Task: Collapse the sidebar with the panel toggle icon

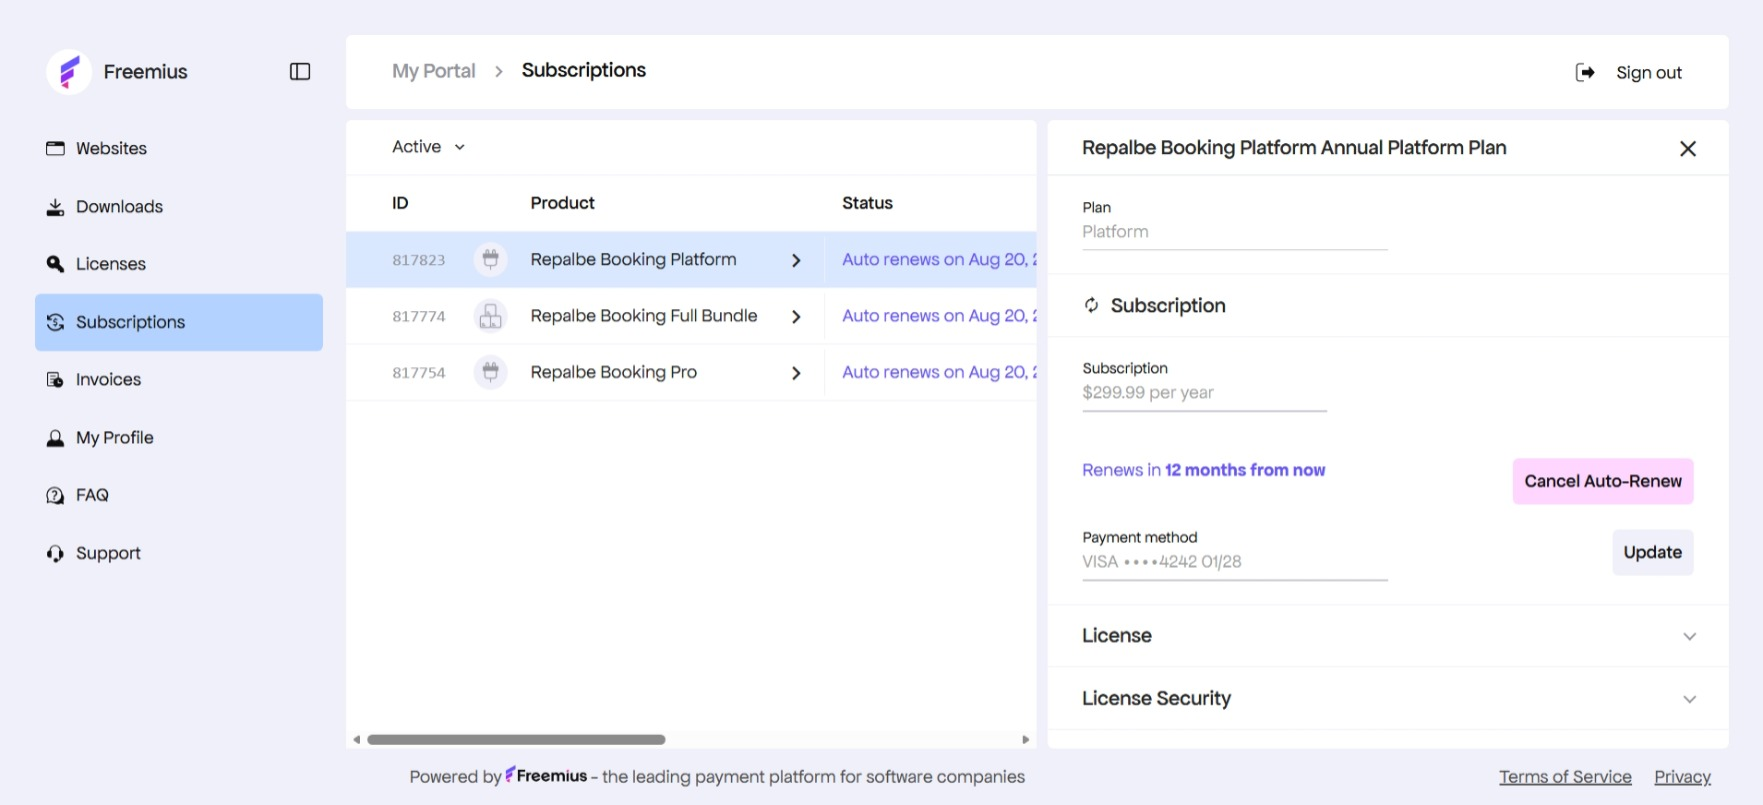Action: [x=300, y=72]
